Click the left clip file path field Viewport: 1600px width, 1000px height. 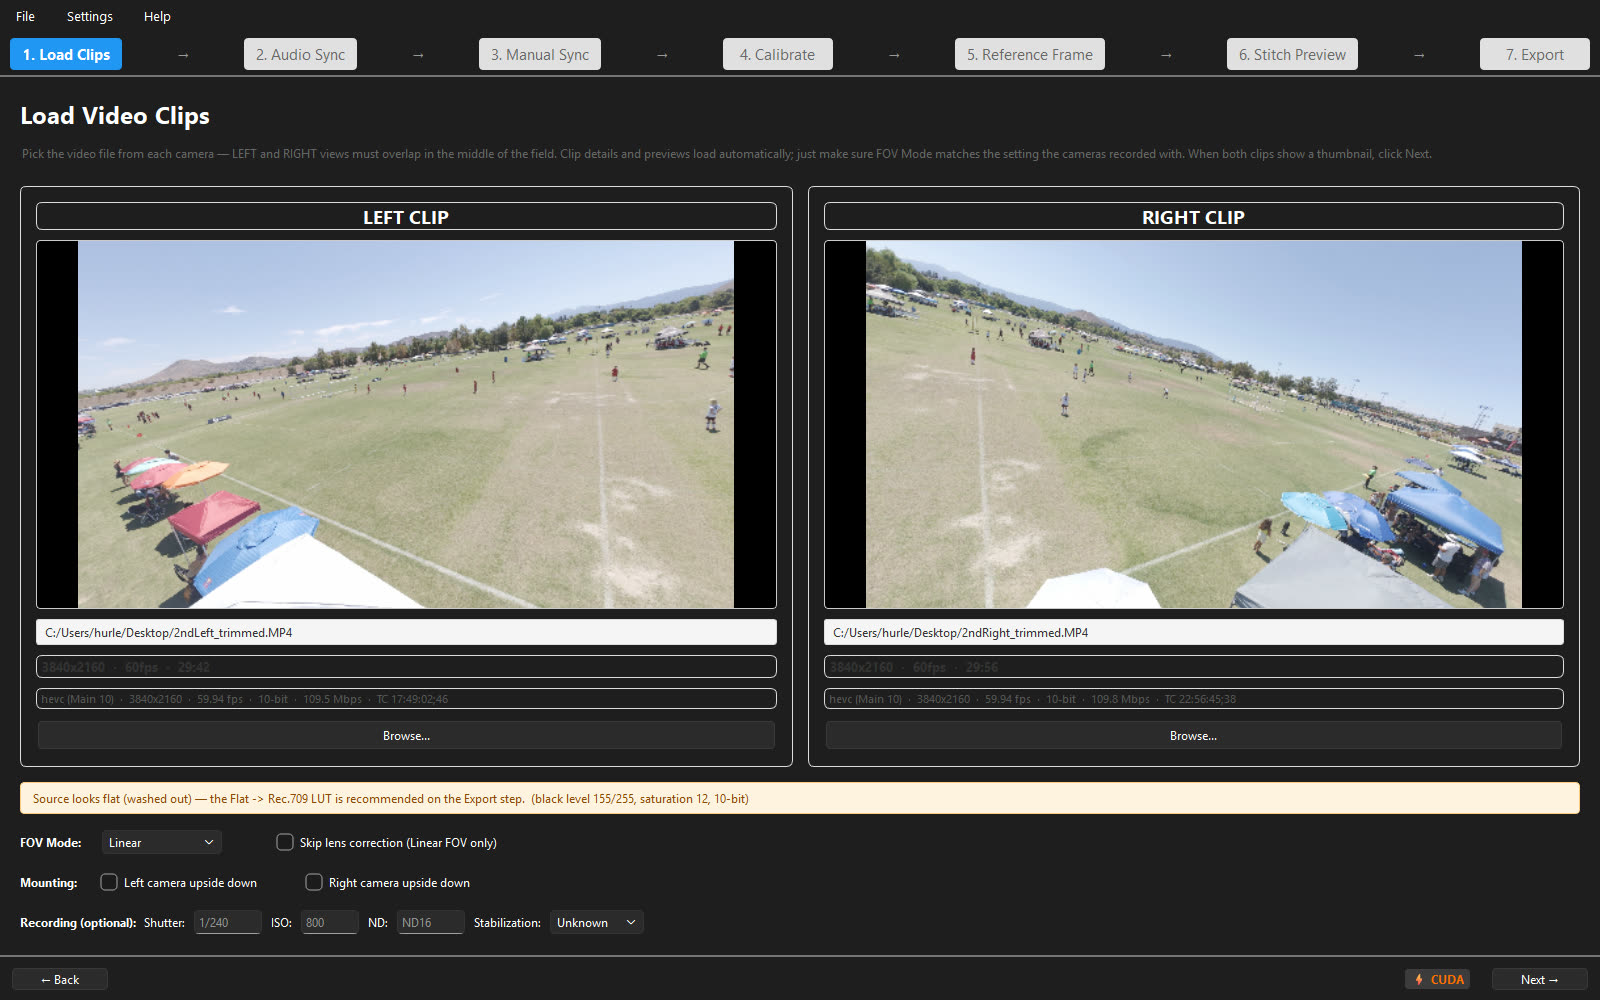coord(406,632)
